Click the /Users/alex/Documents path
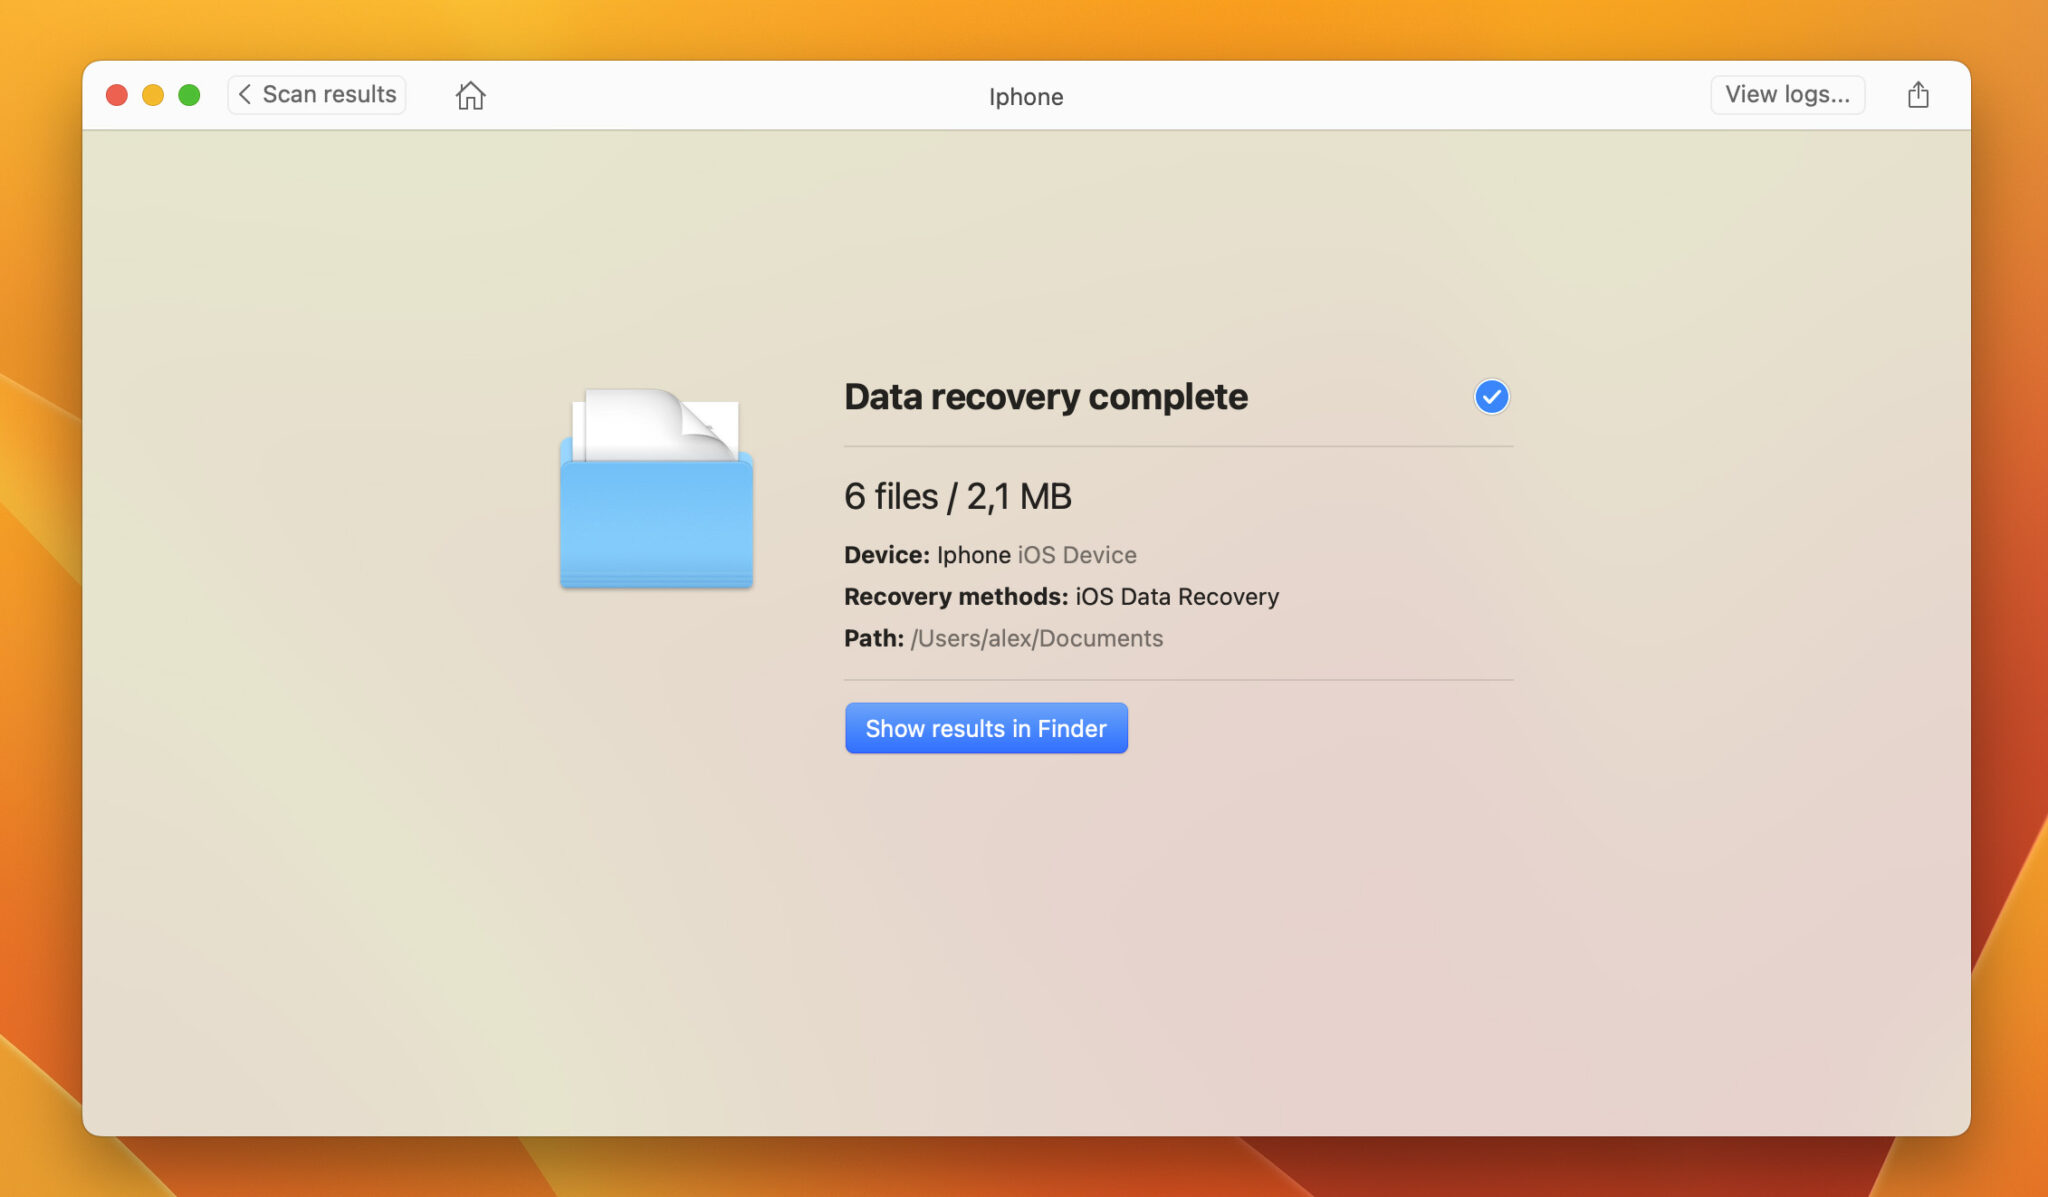Image resolution: width=2048 pixels, height=1197 pixels. 1036,639
